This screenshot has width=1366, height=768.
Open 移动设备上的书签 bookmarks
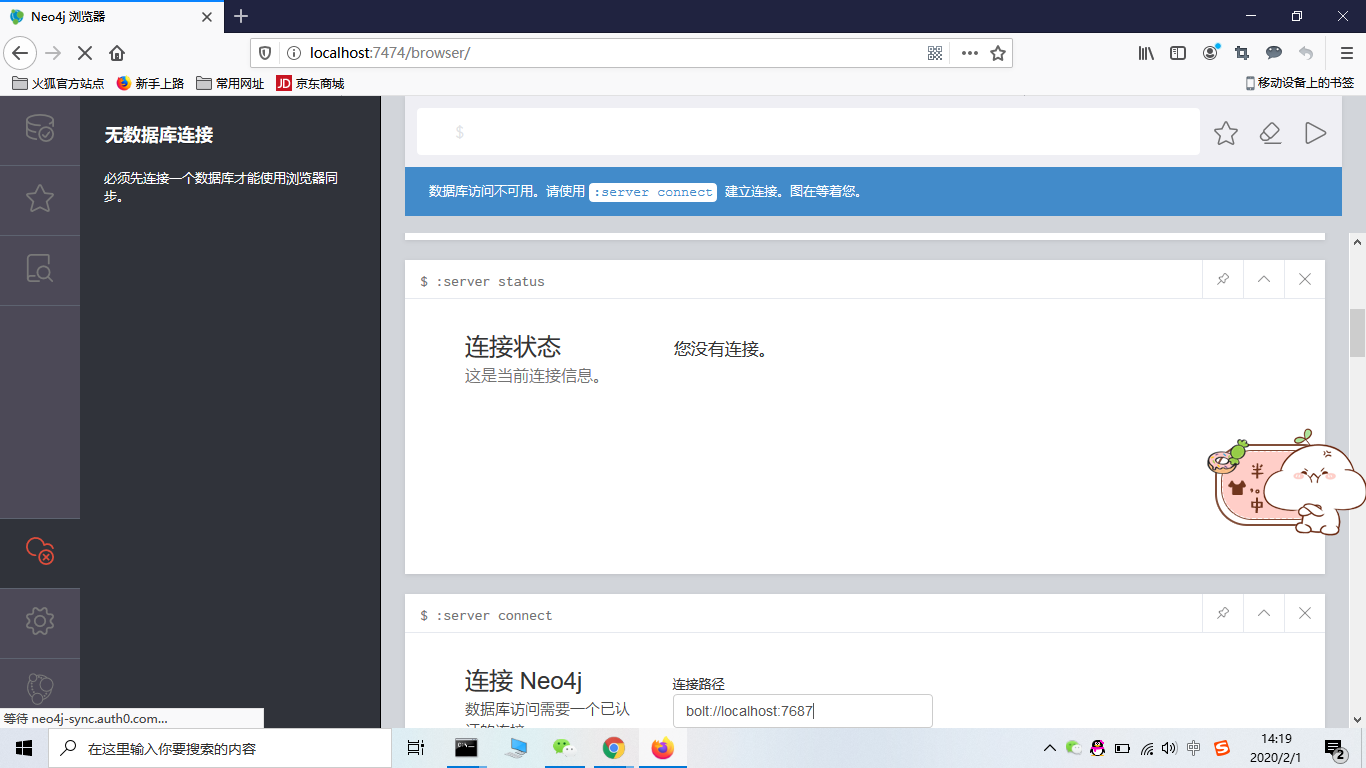[1300, 84]
